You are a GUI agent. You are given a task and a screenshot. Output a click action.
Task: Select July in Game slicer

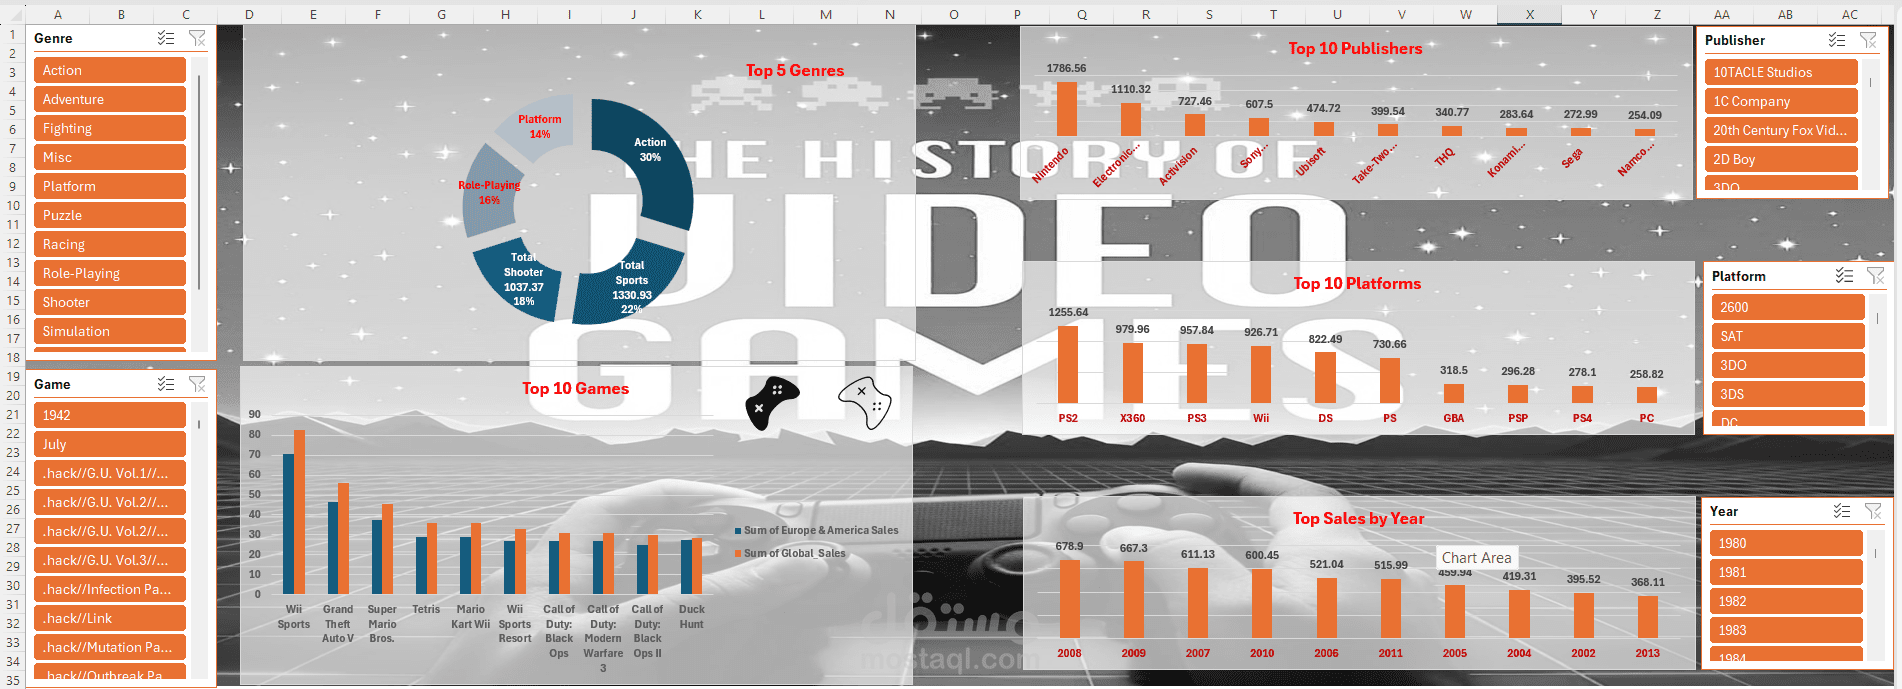(110, 444)
